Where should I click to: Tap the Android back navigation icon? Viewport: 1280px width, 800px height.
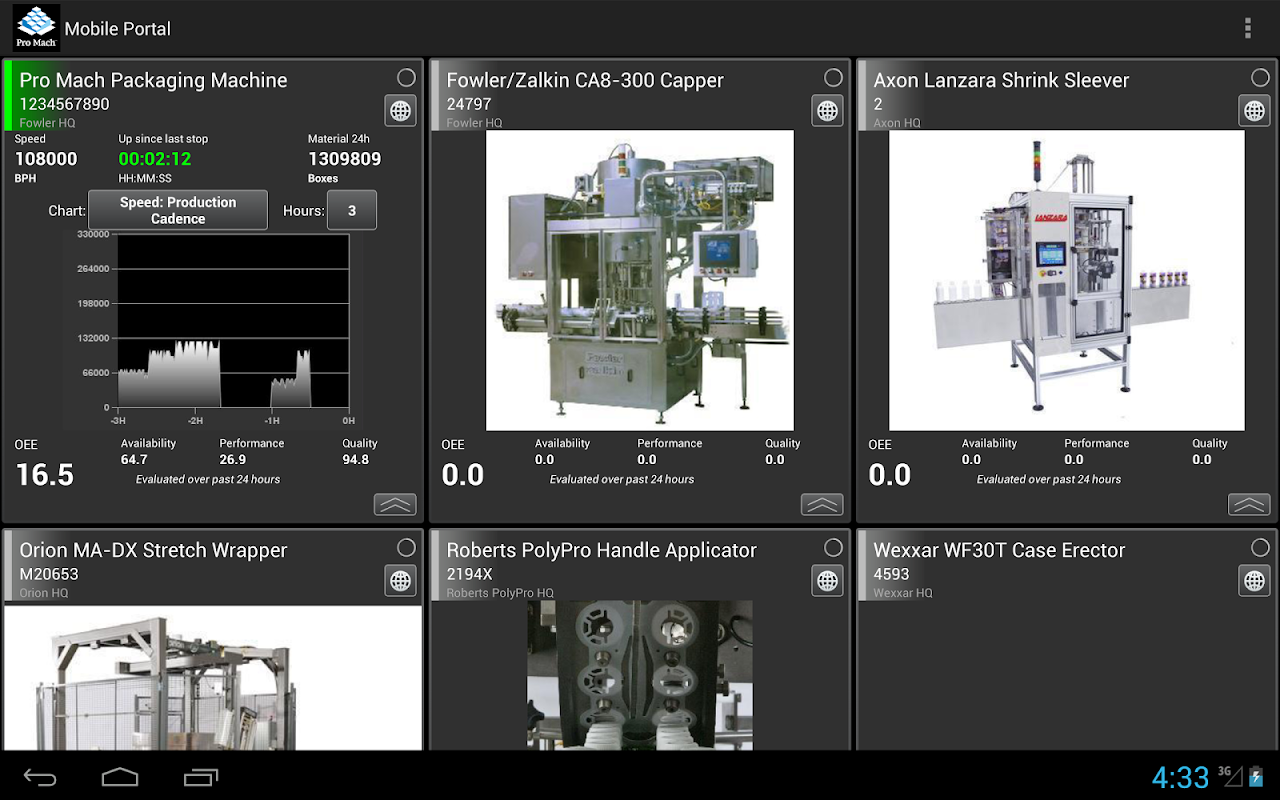tap(41, 777)
